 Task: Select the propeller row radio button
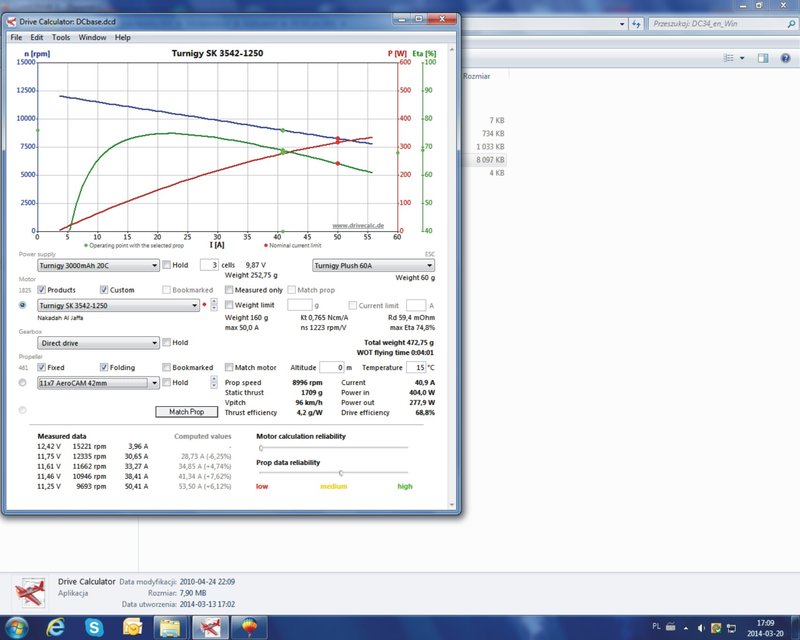[22, 383]
